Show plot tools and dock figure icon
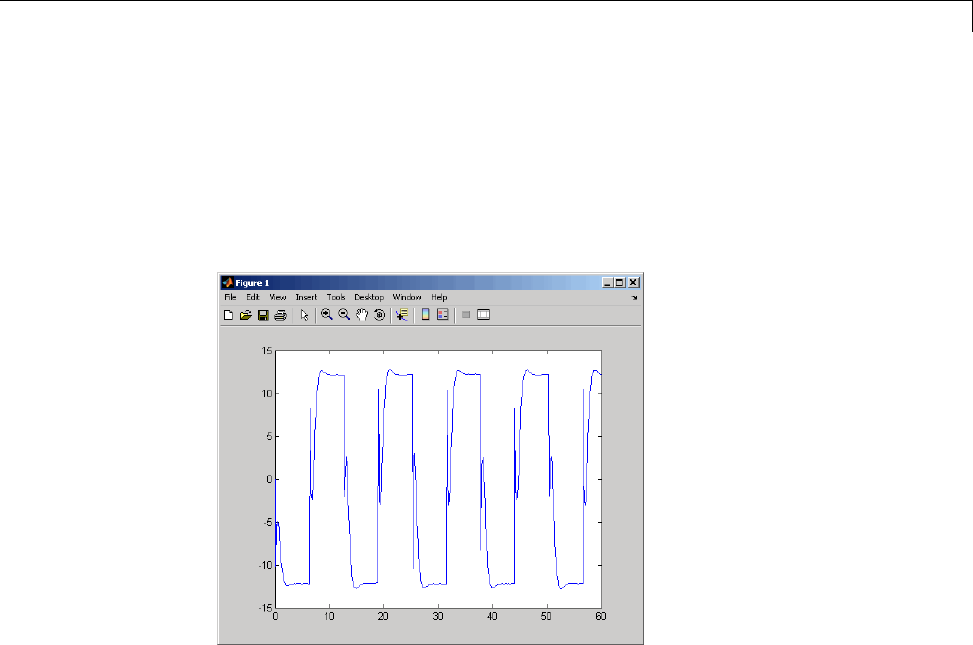This screenshot has height=645, width=973. click(x=483, y=315)
